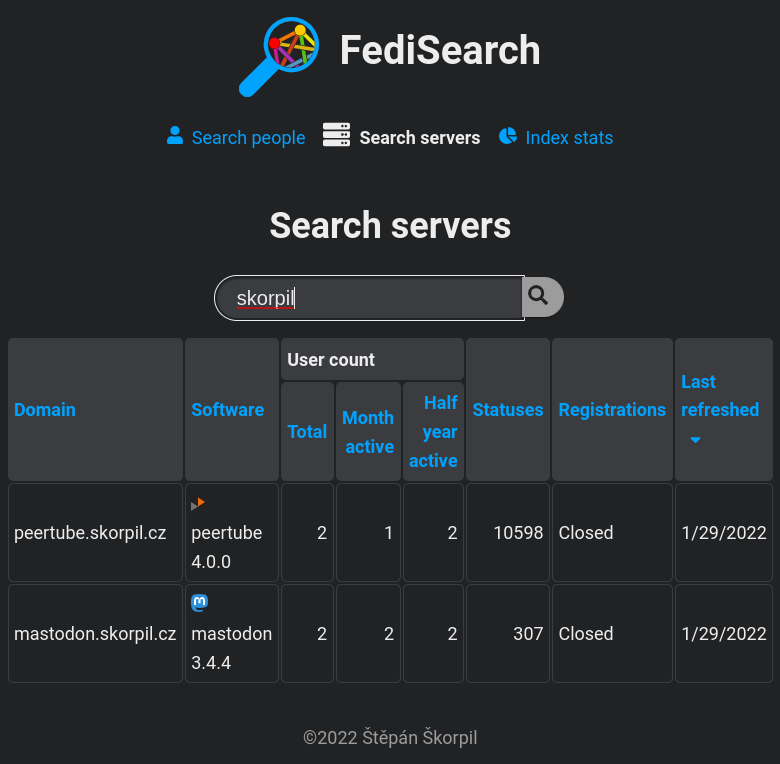
Task: Sort servers by Total user count
Action: tap(307, 432)
